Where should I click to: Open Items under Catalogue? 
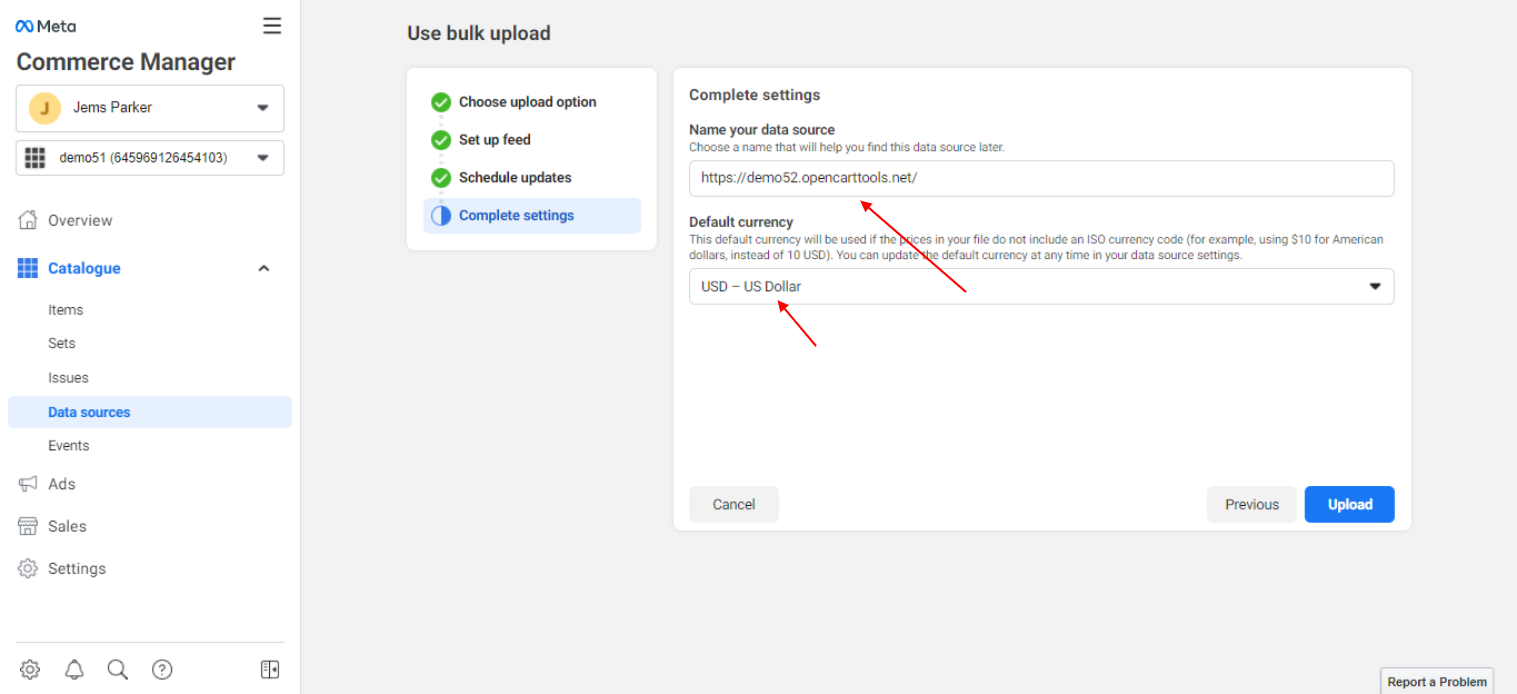pyautogui.click(x=66, y=310)
